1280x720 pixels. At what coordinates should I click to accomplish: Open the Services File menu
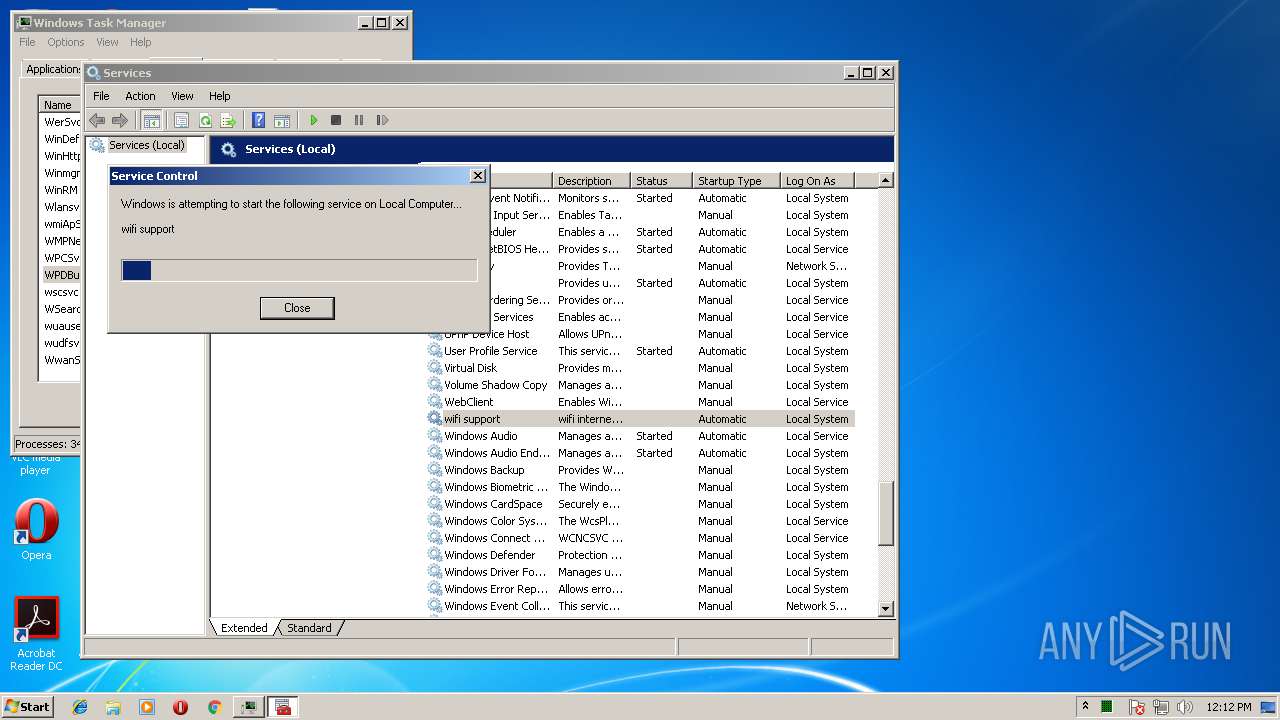click(101, 96)
